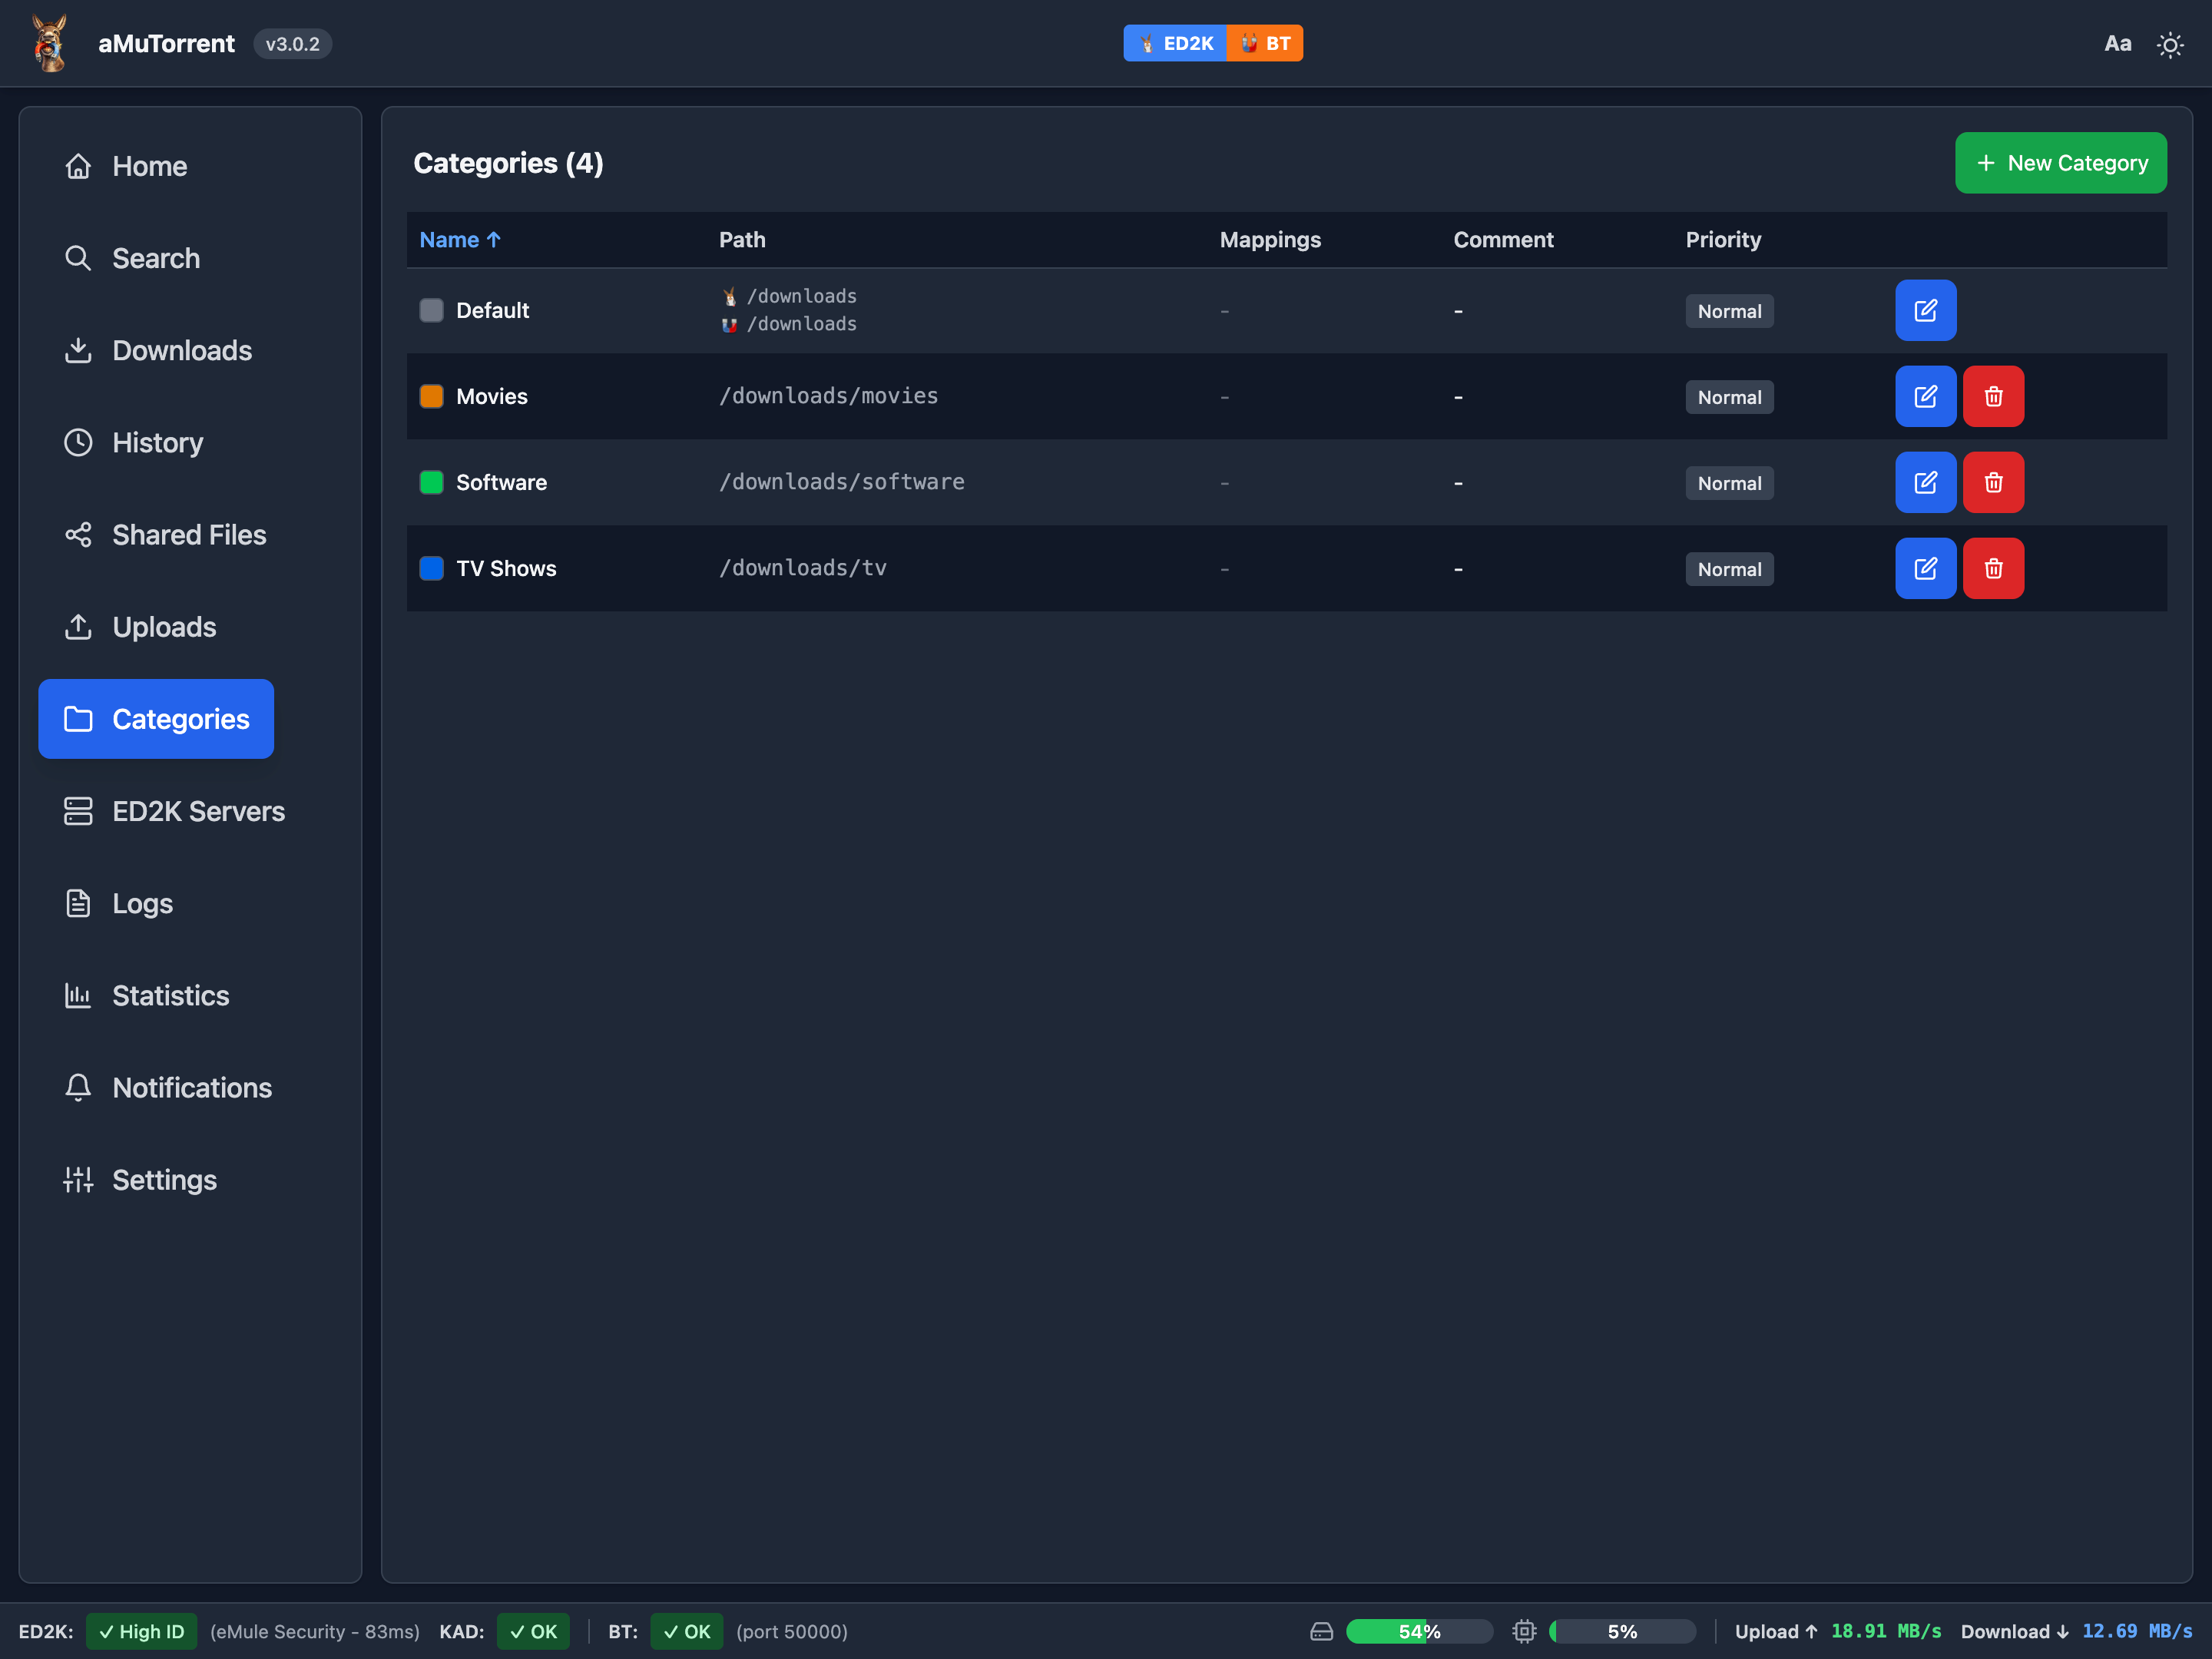Click the High ID status badge

click(x=141, y=1631)
